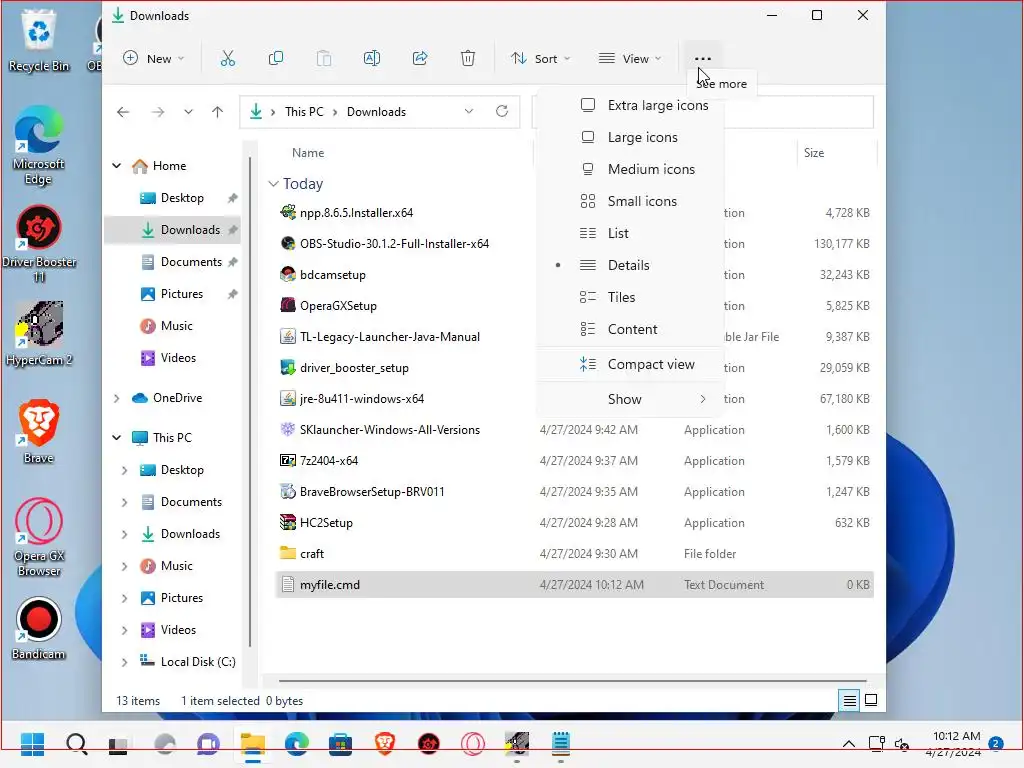The width and height of the screenshot is (1024, 768).
Task: Click the Copy icon in toolbar
Action: pyautogui.click(x=276, y=59)
